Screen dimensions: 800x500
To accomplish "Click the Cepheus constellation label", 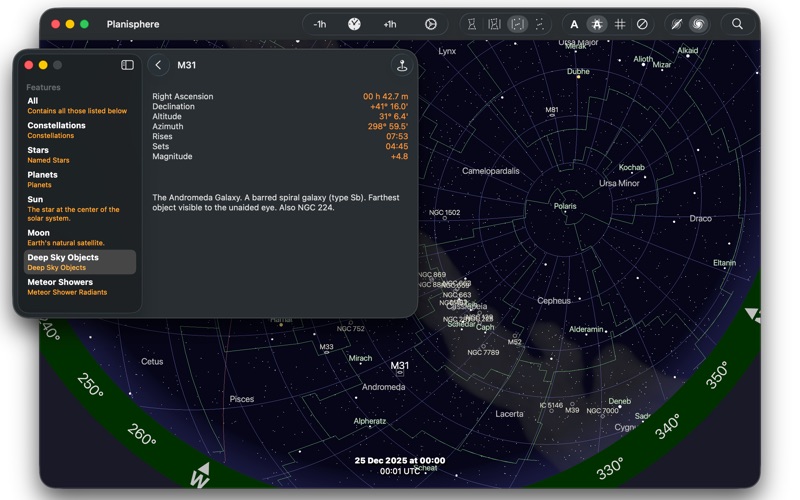I will coord(554,301).
